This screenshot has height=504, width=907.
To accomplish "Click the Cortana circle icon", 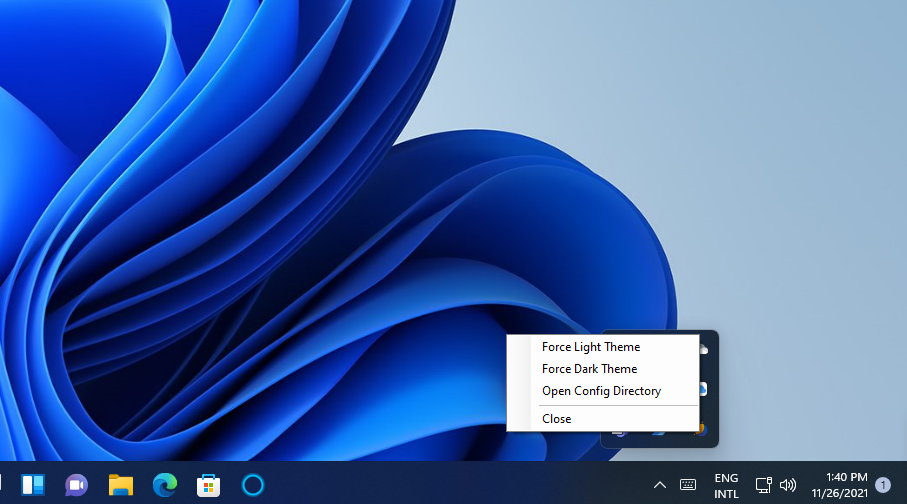I will (252, 485).
